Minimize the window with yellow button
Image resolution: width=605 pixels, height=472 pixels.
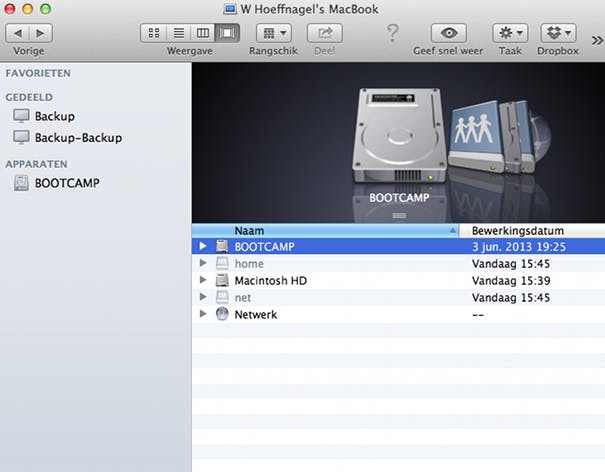pyautogui.click(x=28, y=9)
